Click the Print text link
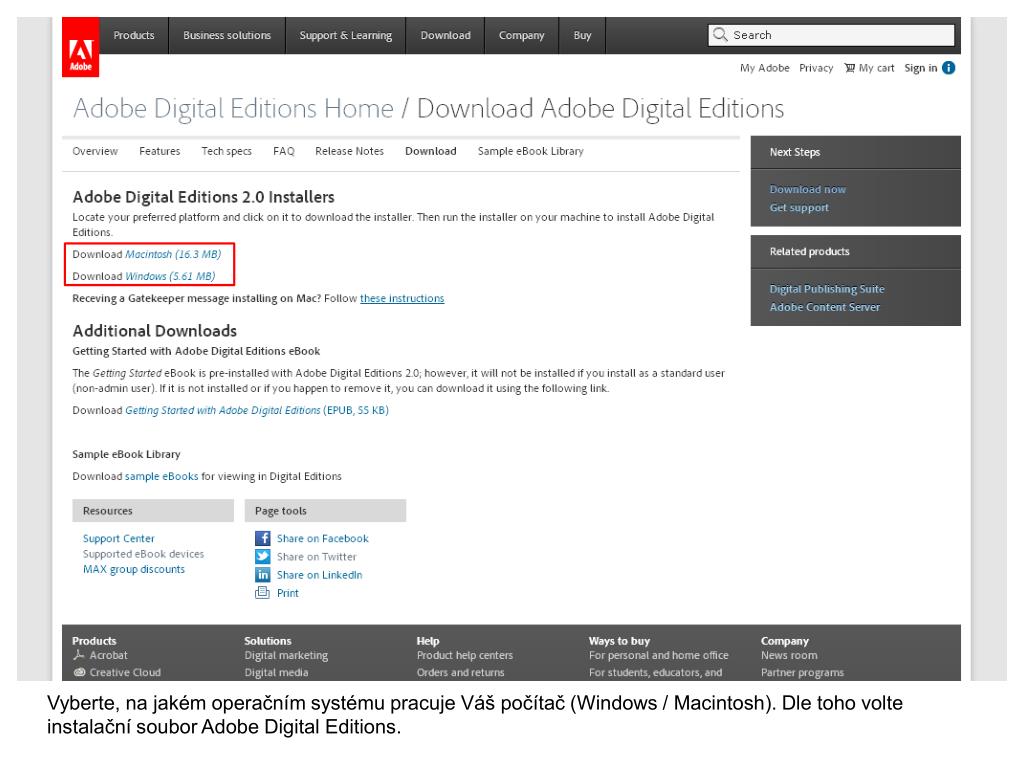This screenshot has height=768, width=1024. [x=287, y=593]
